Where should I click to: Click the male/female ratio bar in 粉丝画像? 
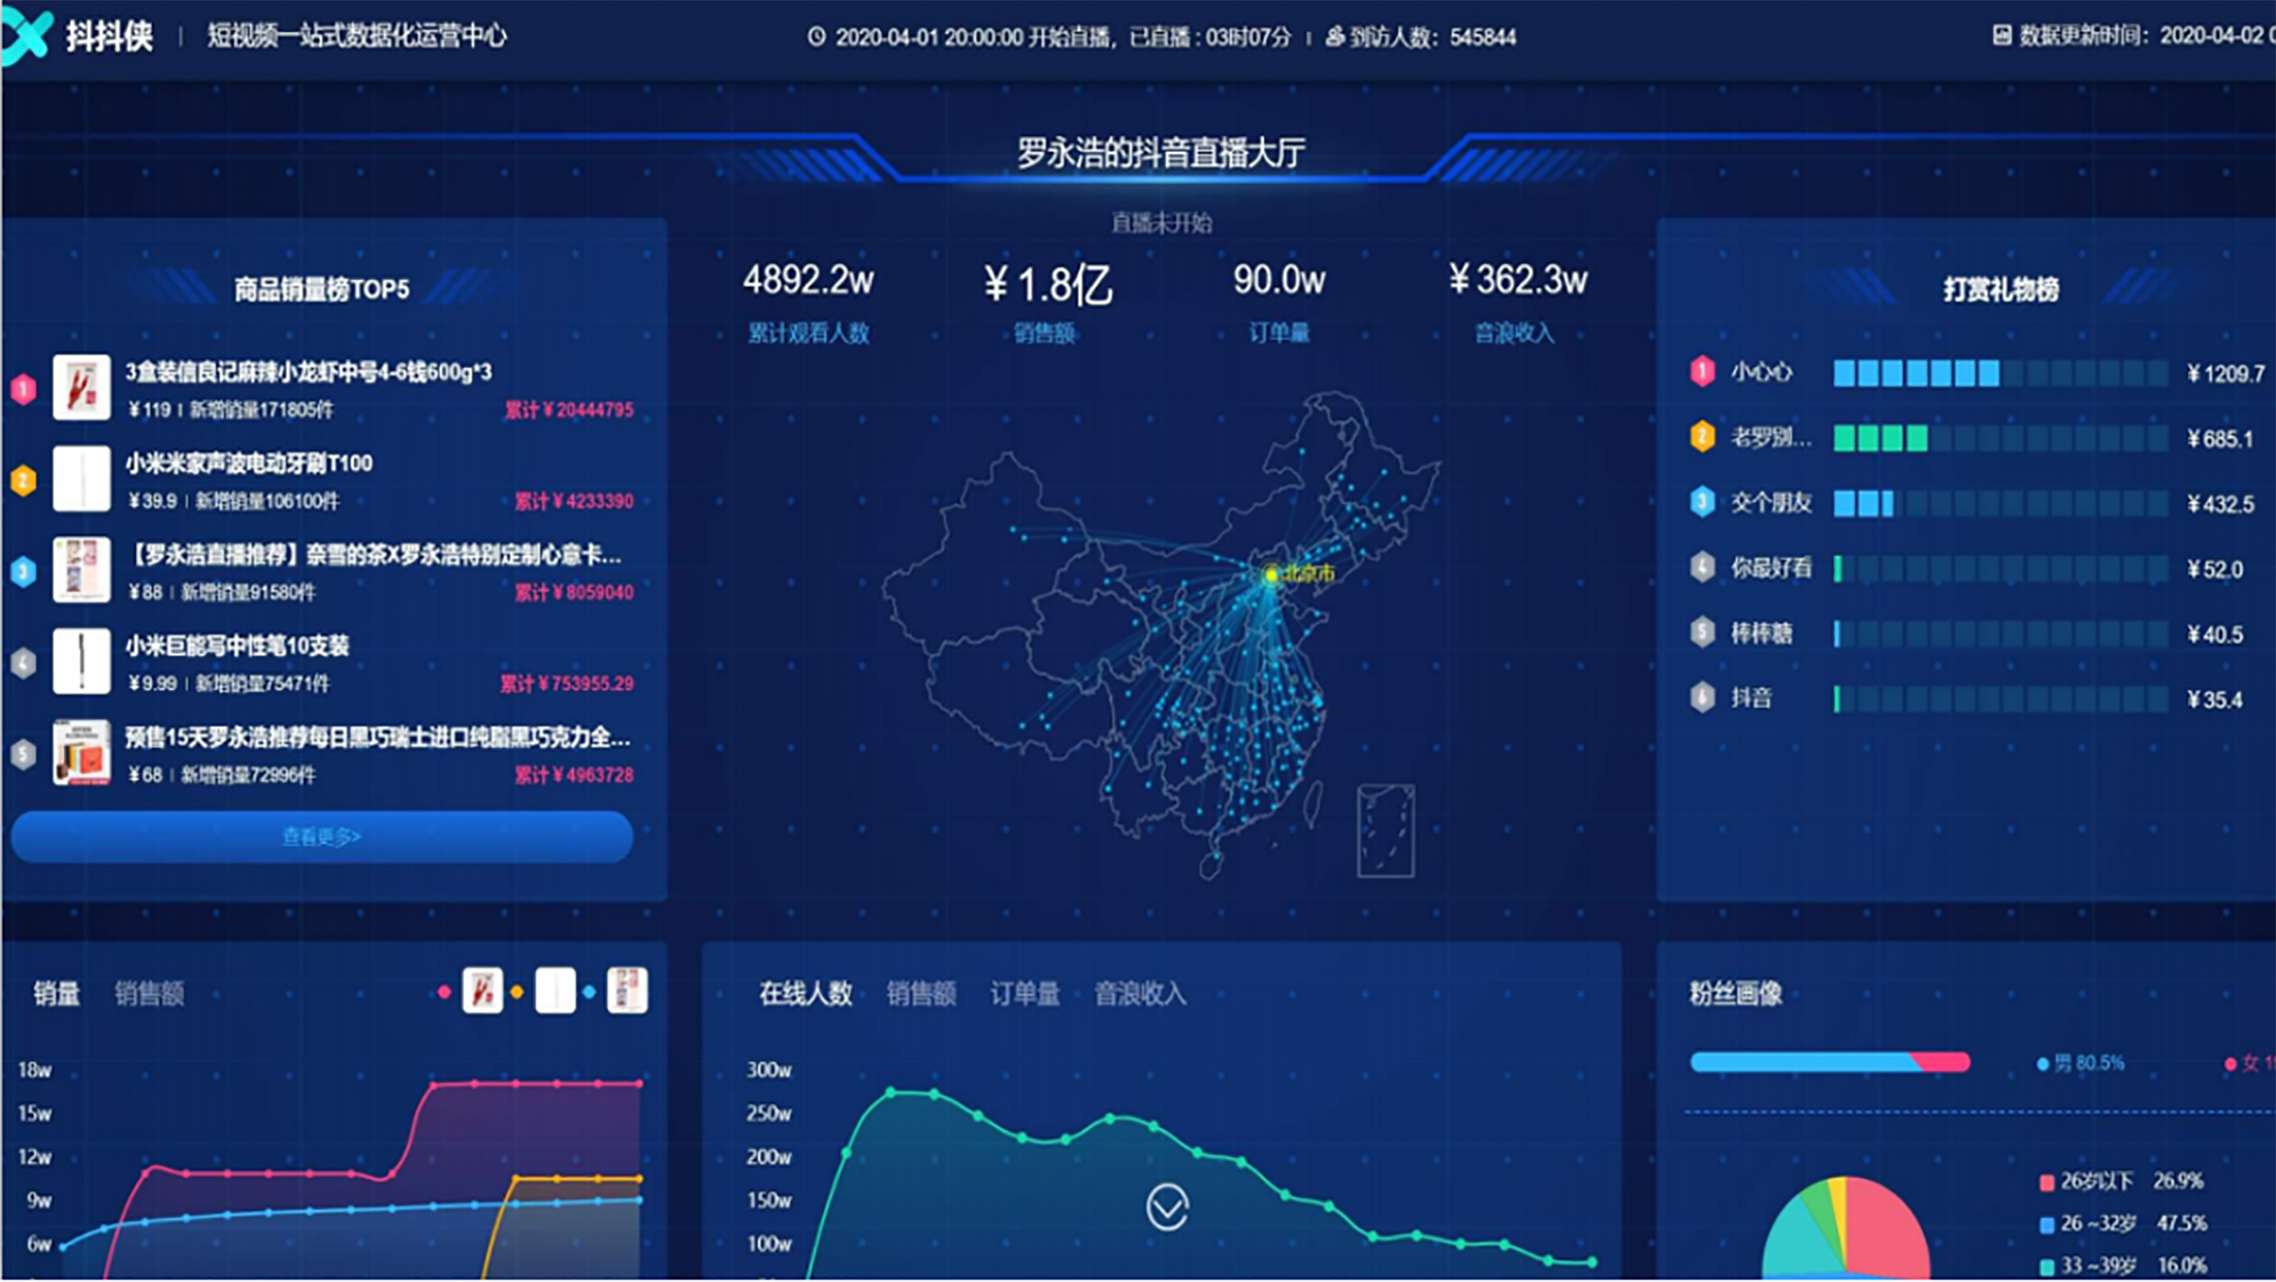point(1830,1062)
